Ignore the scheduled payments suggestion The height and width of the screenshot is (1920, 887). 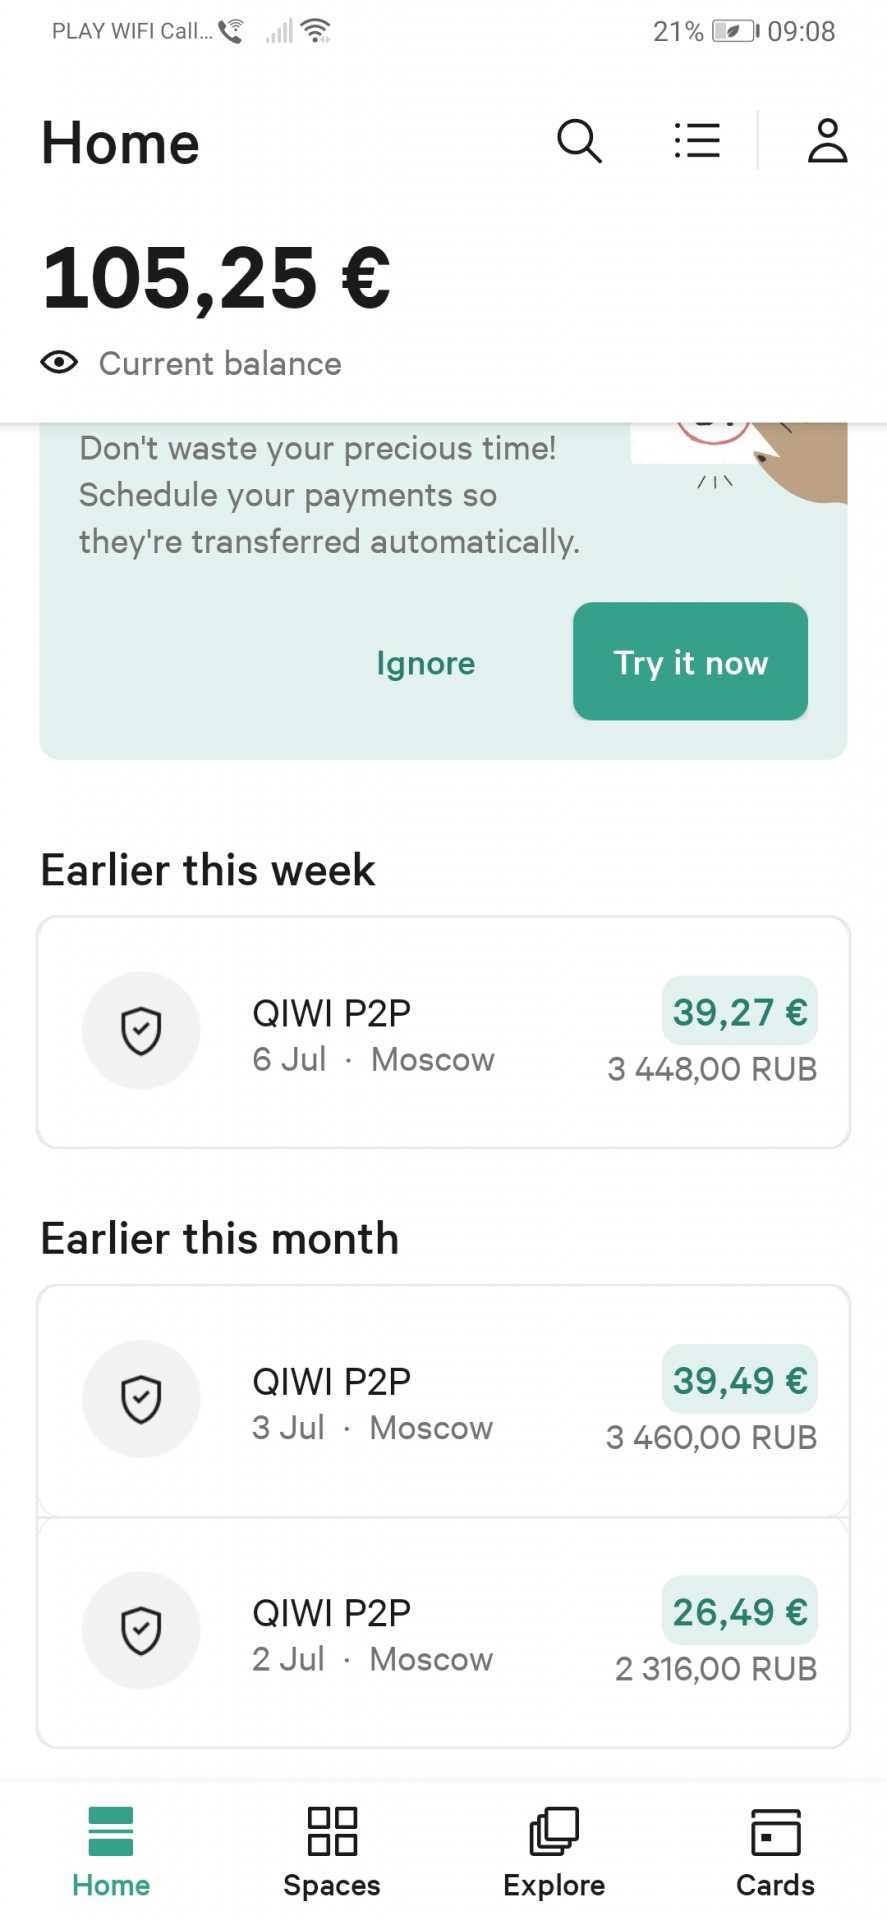coord(425,663)
